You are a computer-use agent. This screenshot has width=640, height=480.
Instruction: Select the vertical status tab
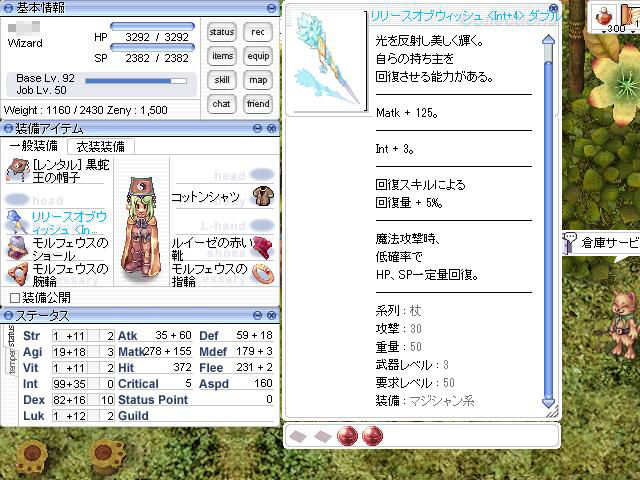[x=11, y=336]
